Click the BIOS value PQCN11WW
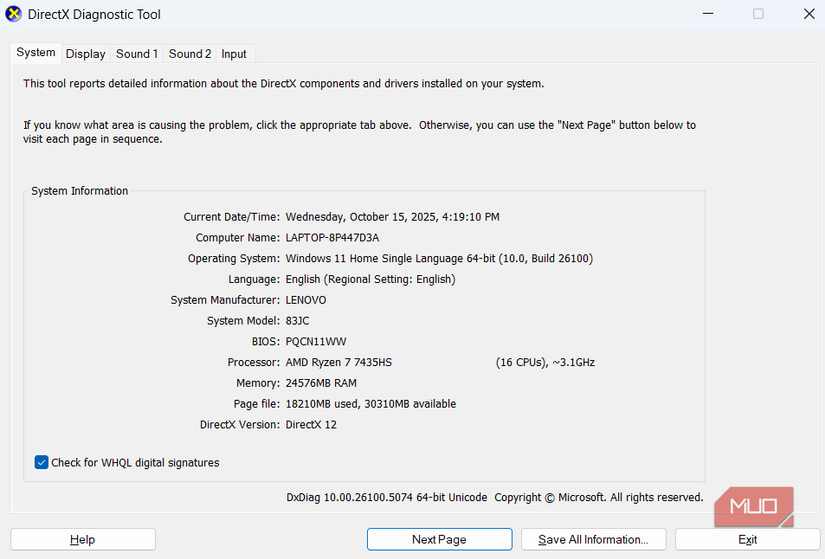 [316, 342]
